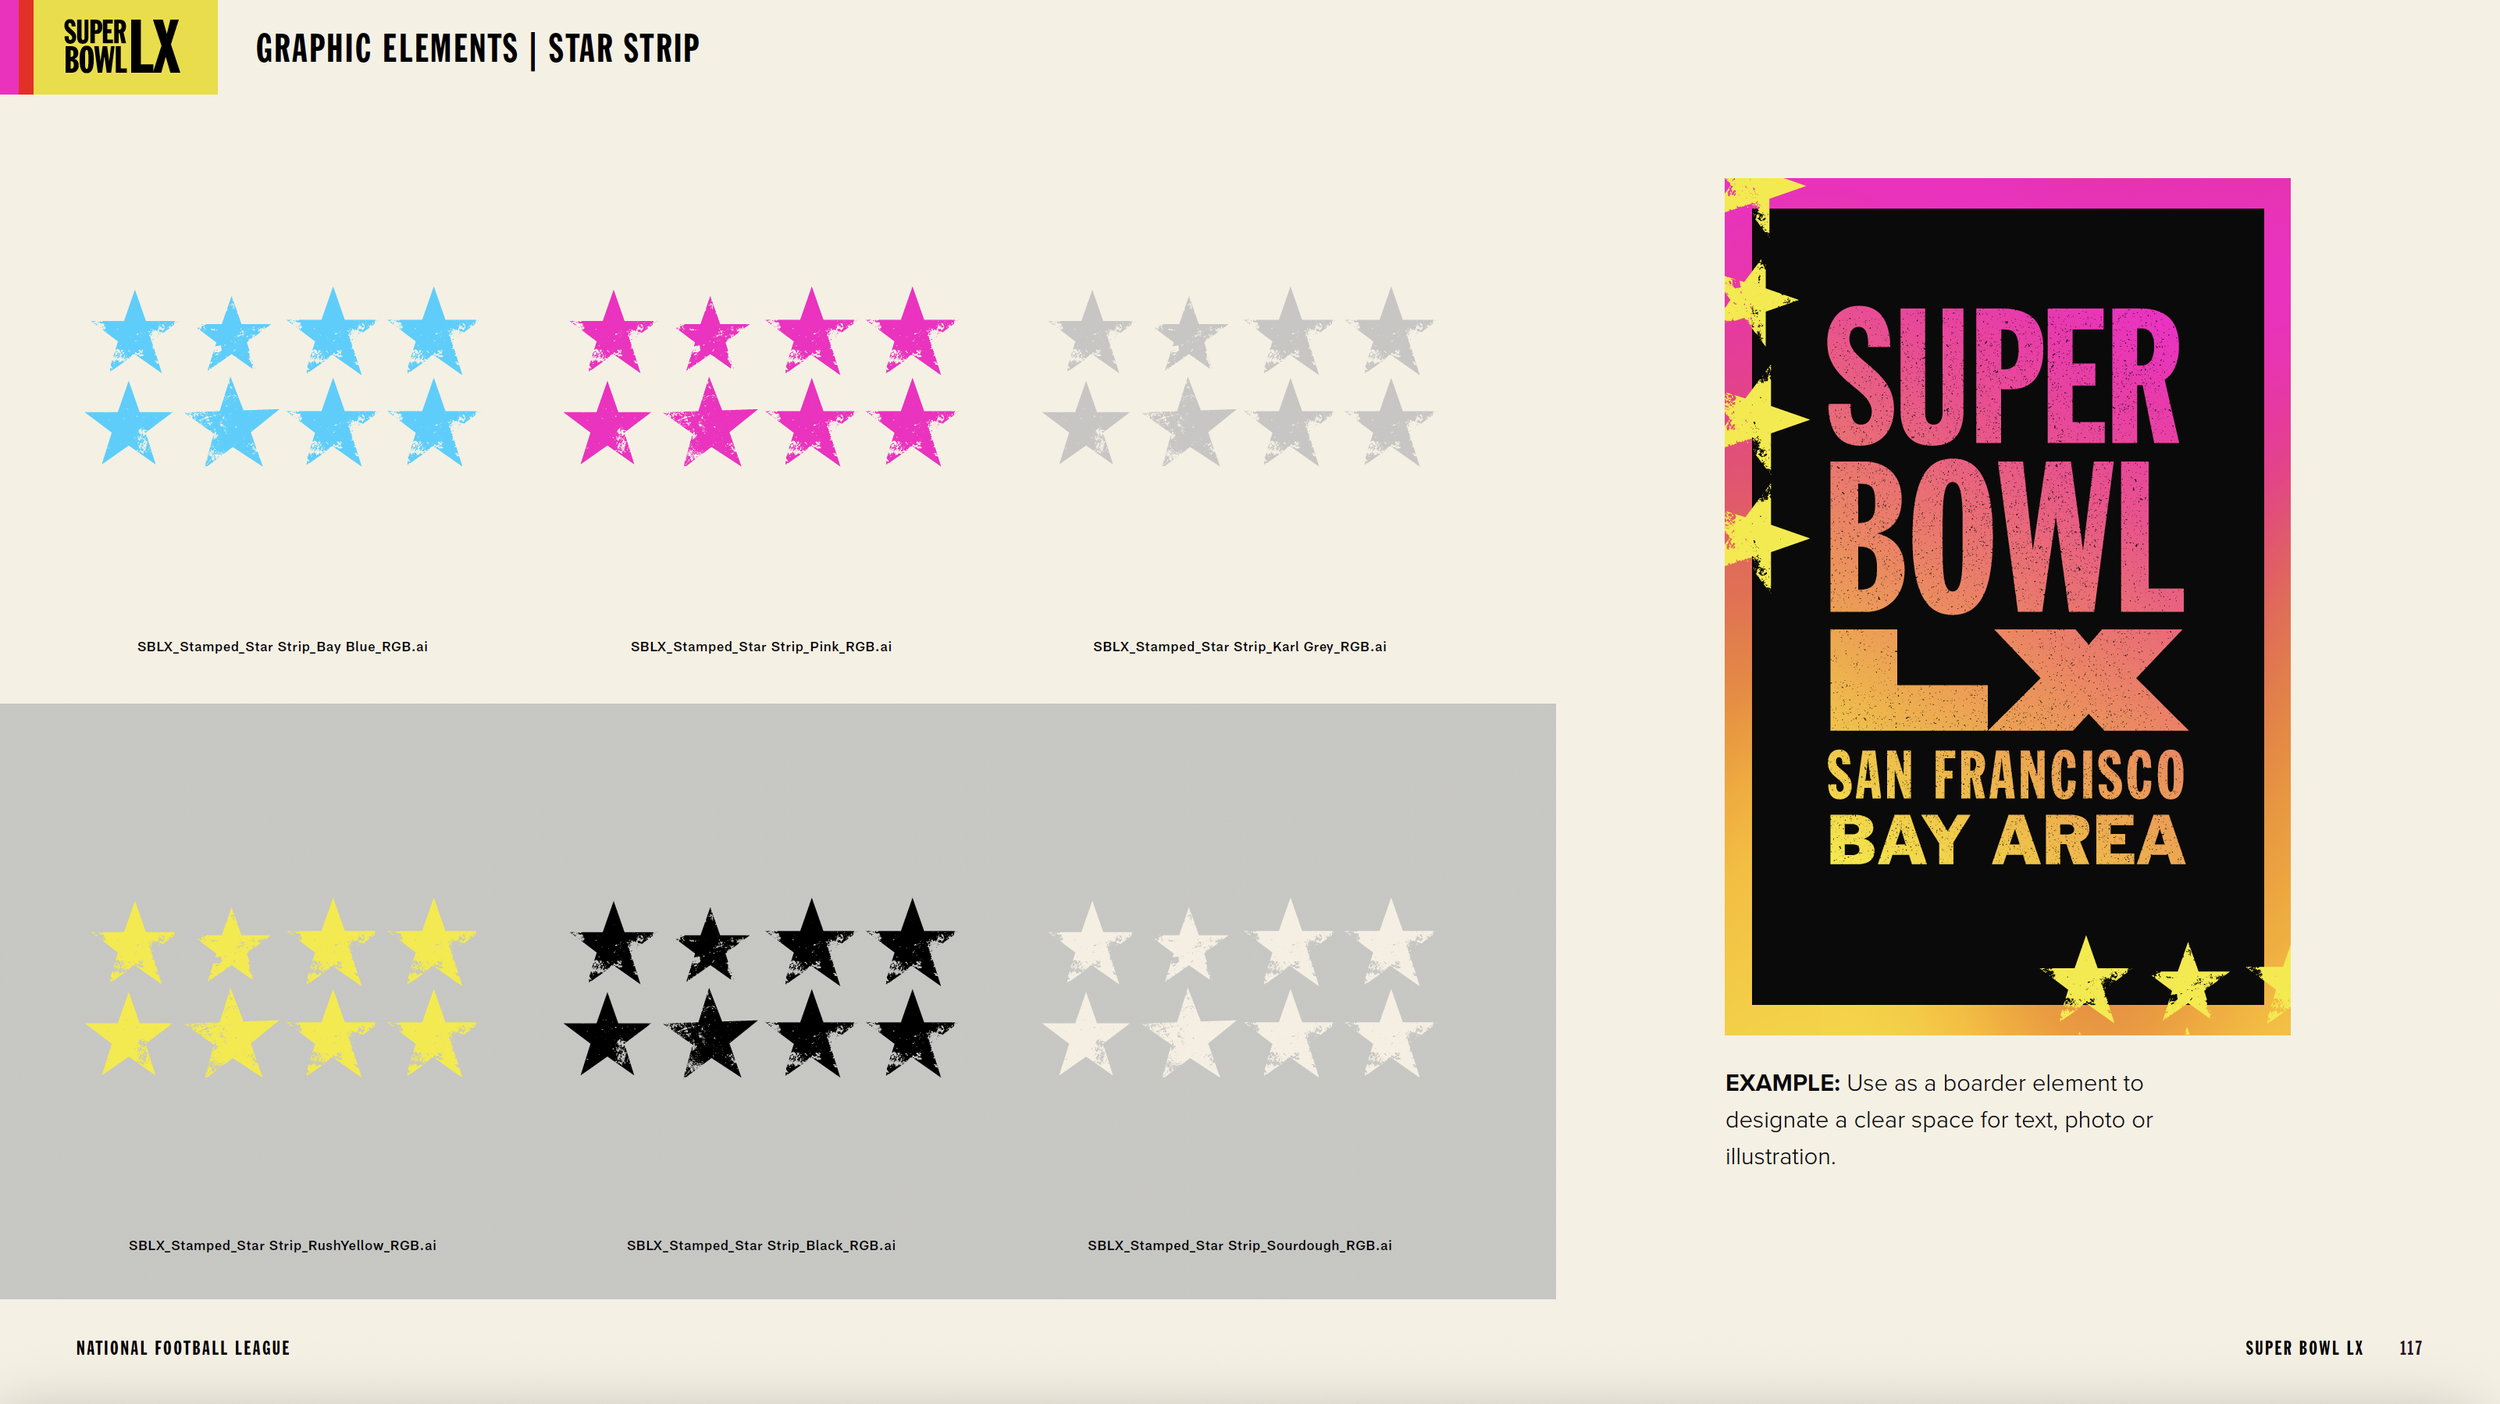Click the Super Bowl LX logo badge
Screen dimensions: 2500x1404
124,47
